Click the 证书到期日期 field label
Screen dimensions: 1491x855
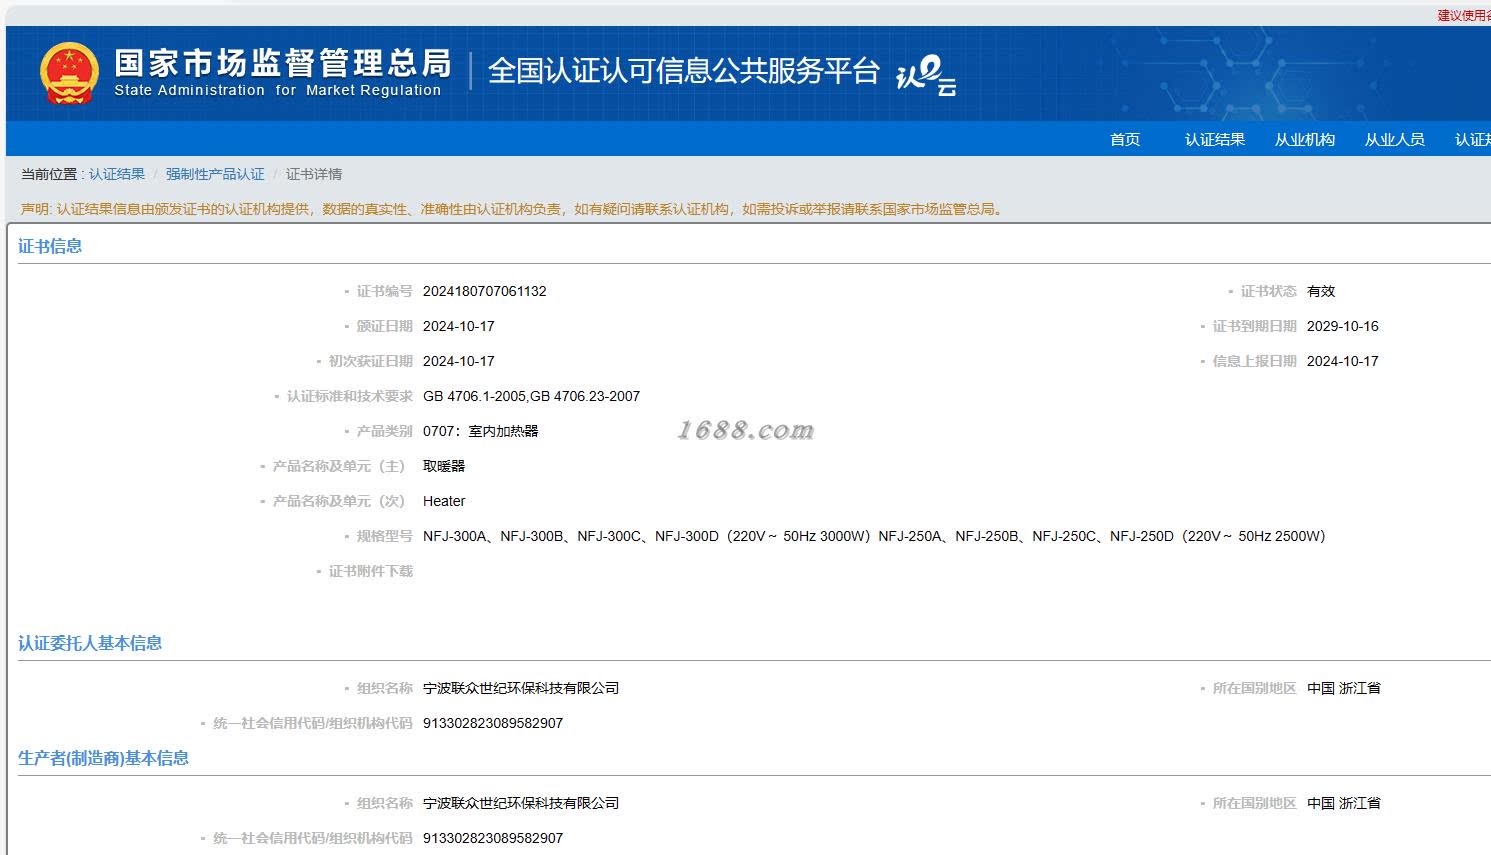(x=1255, y=326)
